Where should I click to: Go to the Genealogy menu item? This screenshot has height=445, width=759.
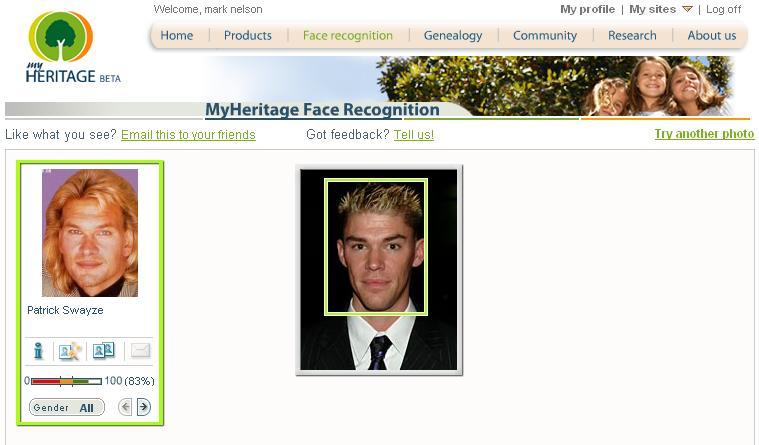click(x=453, y=35)
